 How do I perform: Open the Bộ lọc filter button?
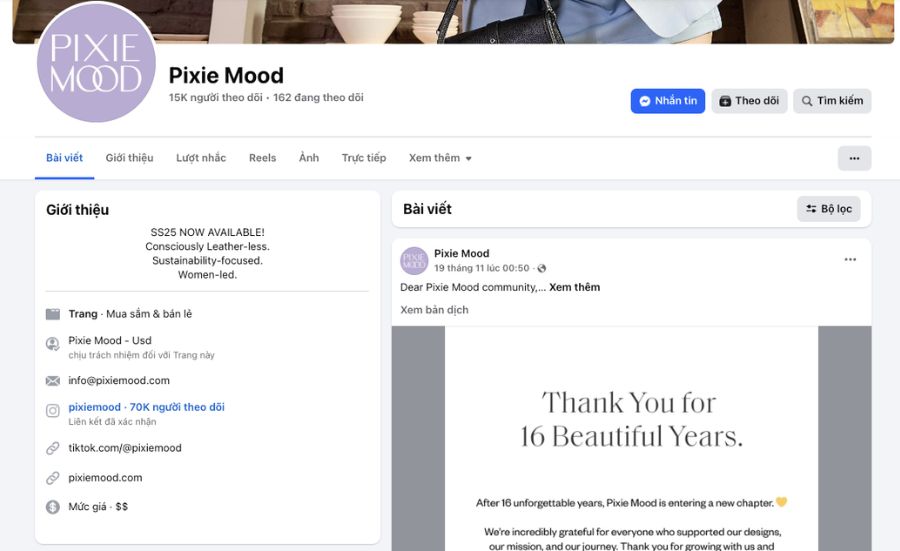(828, 209)
